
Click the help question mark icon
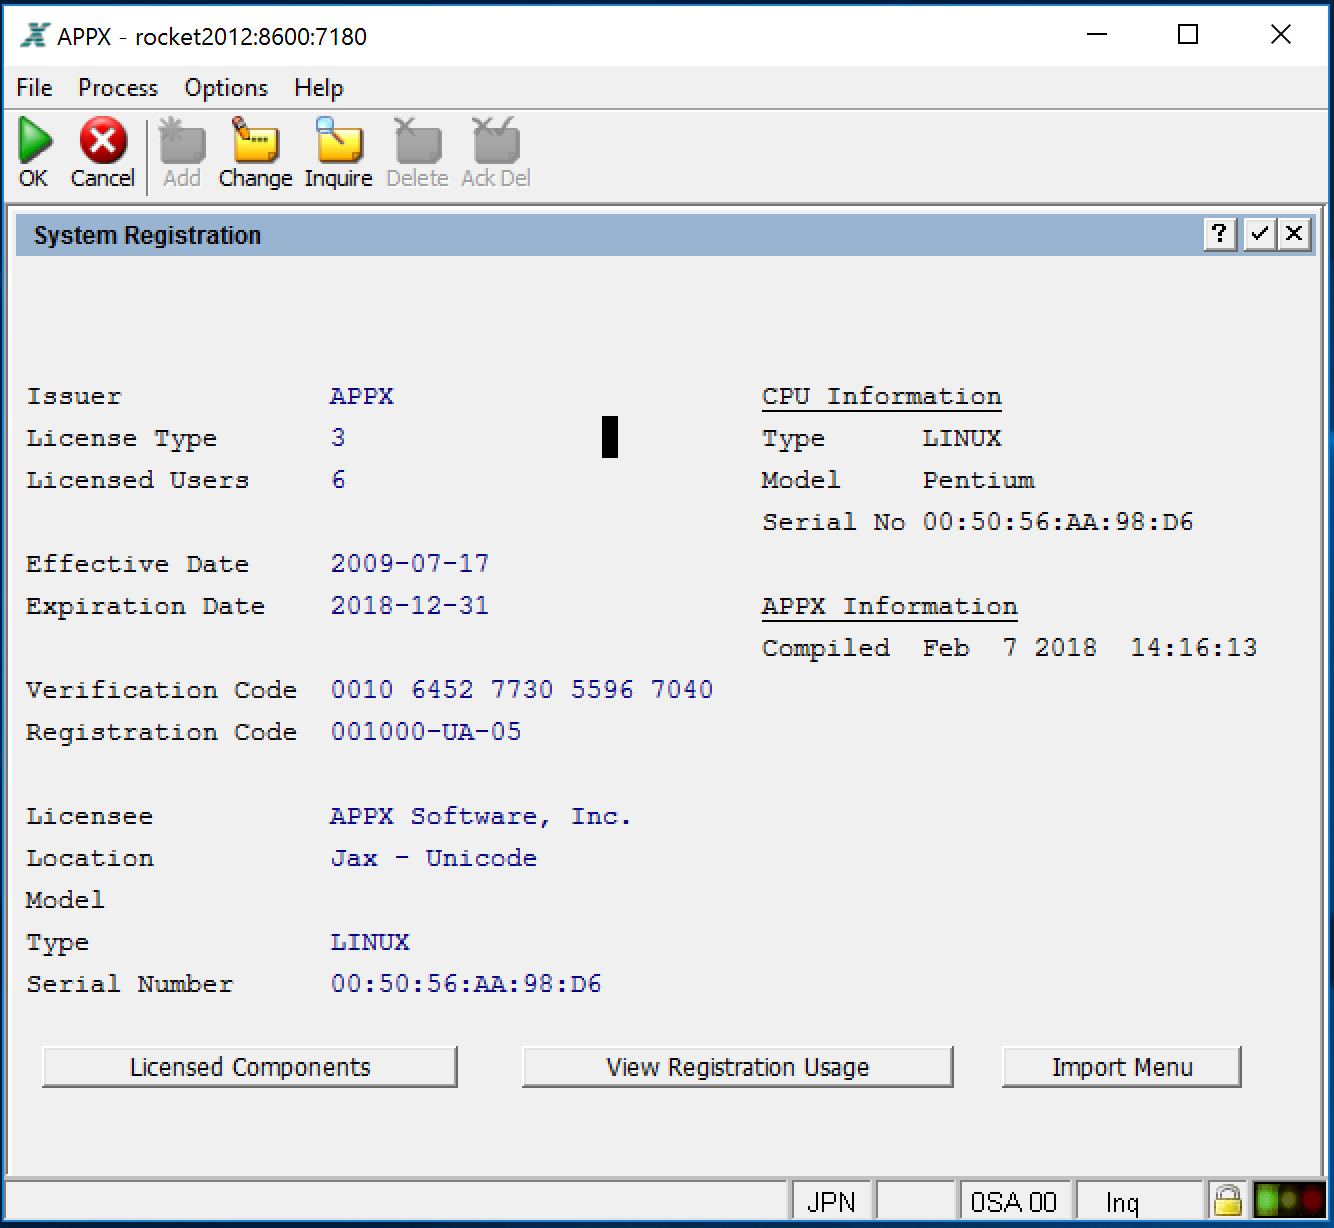(1219, 234)
